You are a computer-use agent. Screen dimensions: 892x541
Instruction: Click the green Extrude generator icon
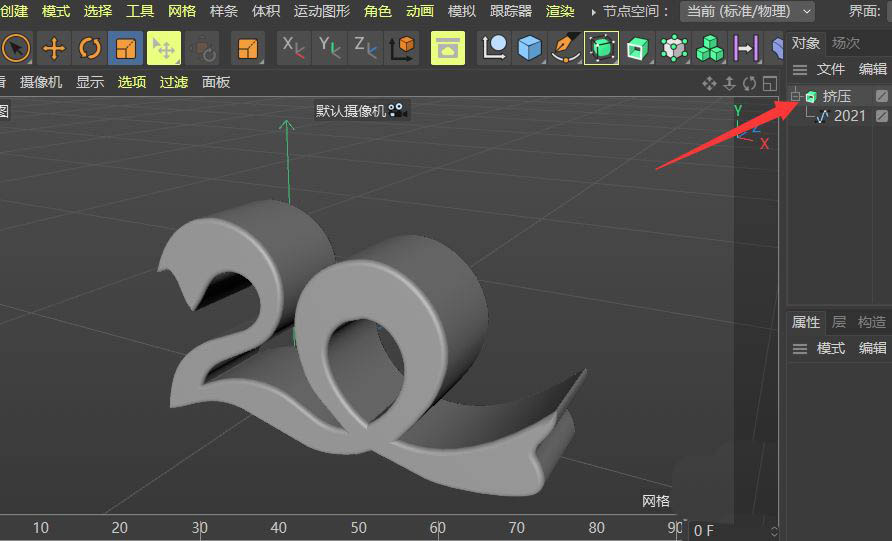point(638,48)
